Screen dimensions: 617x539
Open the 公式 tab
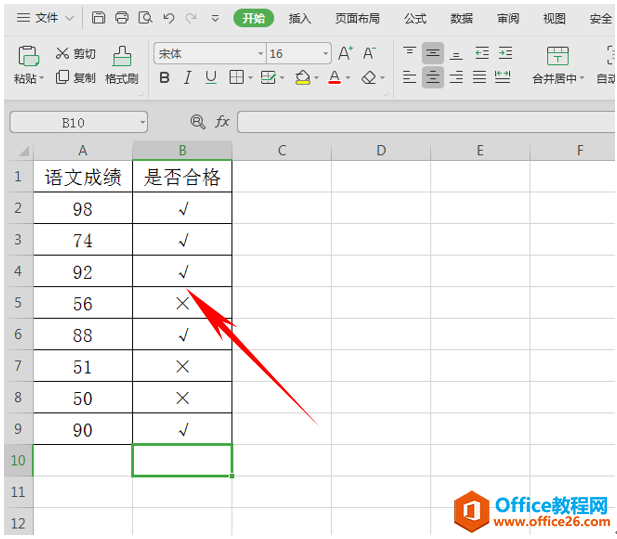click(415, 18)
